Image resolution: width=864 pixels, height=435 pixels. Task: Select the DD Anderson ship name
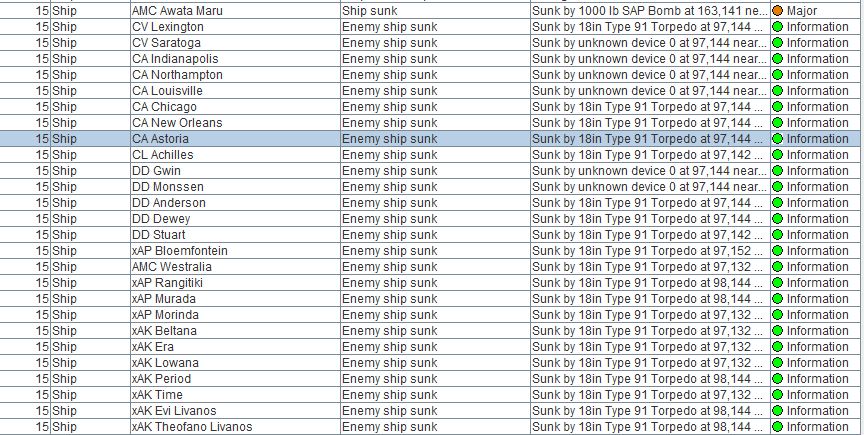(x=169, y=202)
